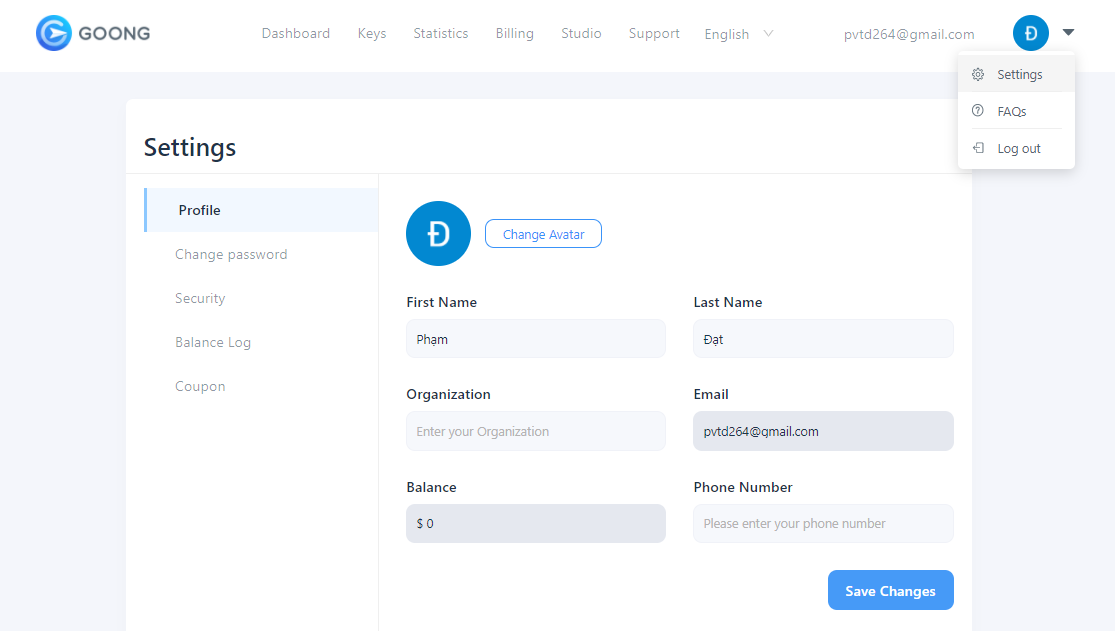The height and width of the screenshot is (631, 1115).
Task: Click the Goong logo icon
Action: tap(53, 33)
